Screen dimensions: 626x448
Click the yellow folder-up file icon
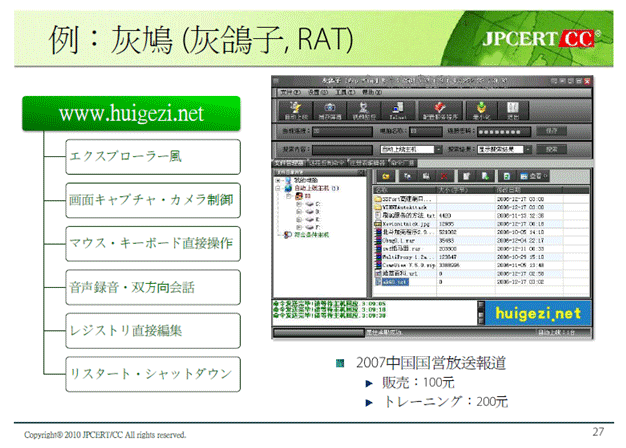point(386,176)
